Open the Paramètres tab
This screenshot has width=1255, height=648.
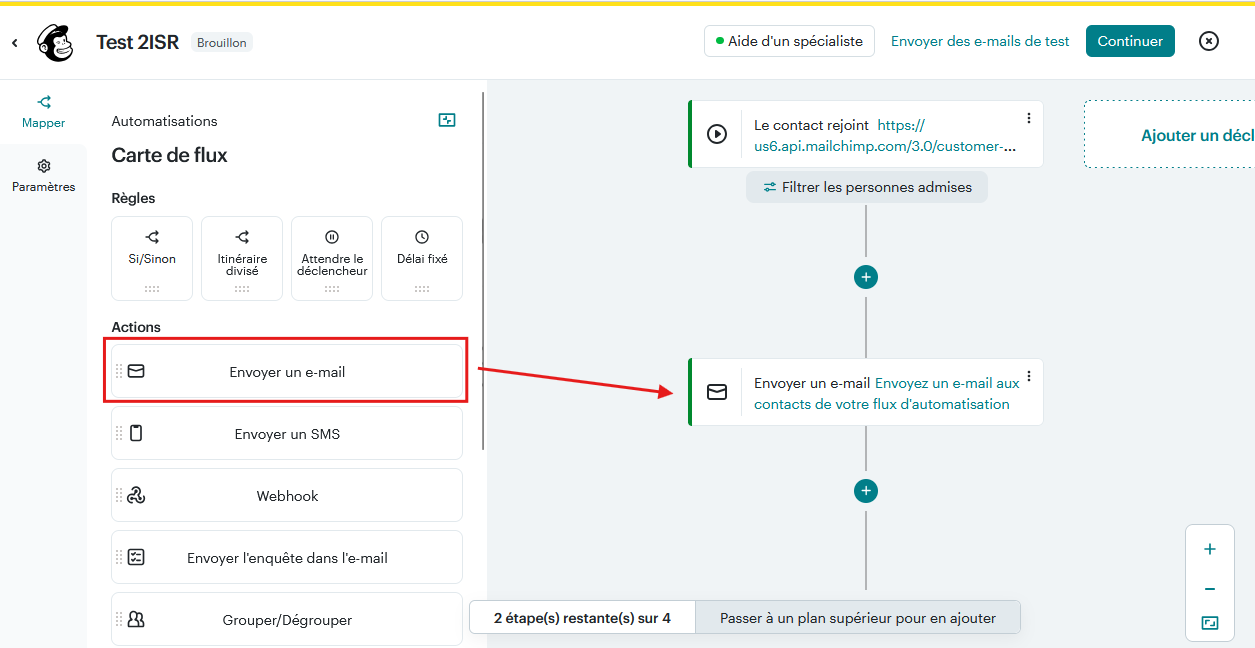[44, 176]
